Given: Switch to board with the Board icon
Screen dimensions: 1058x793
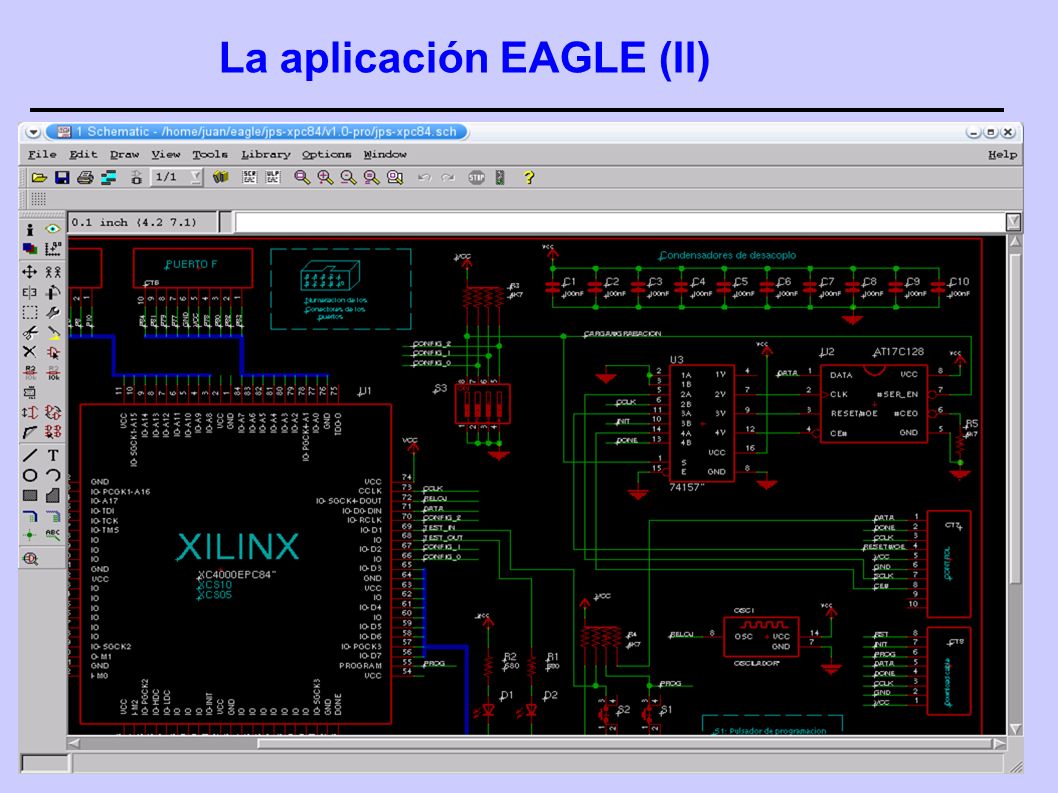Looking at the screenshot, I should click(136, 178).
